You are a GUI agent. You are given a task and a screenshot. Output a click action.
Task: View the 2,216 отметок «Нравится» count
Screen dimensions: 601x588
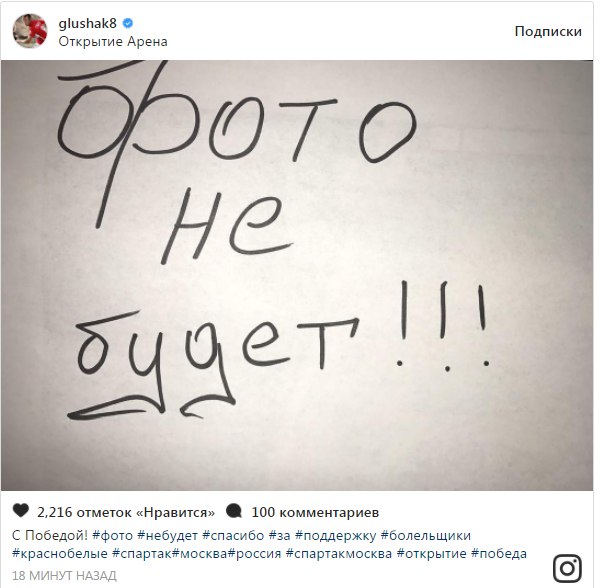pos(126,512)
